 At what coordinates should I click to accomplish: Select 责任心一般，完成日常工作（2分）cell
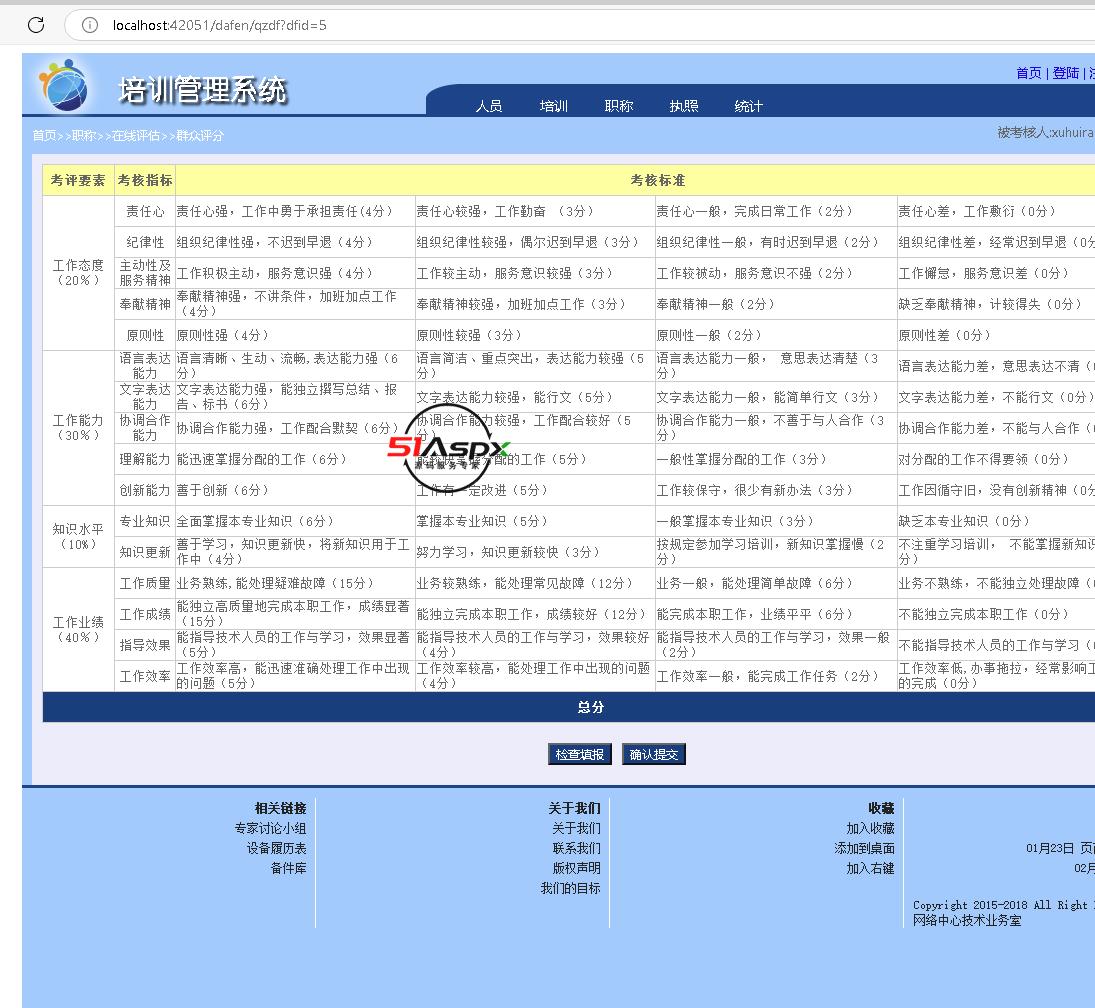[776, 211]
